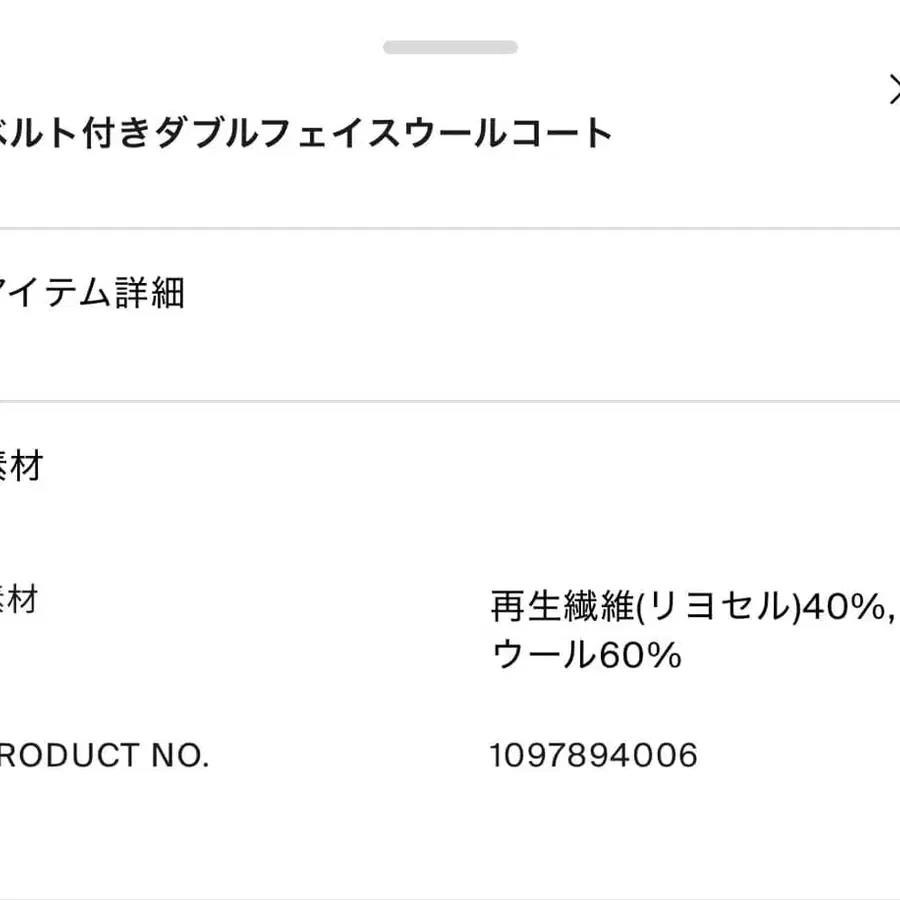The width and height of the screenshot is (900, 900).
Task: Expand the アイテム詳細 section
Action: 92,293
